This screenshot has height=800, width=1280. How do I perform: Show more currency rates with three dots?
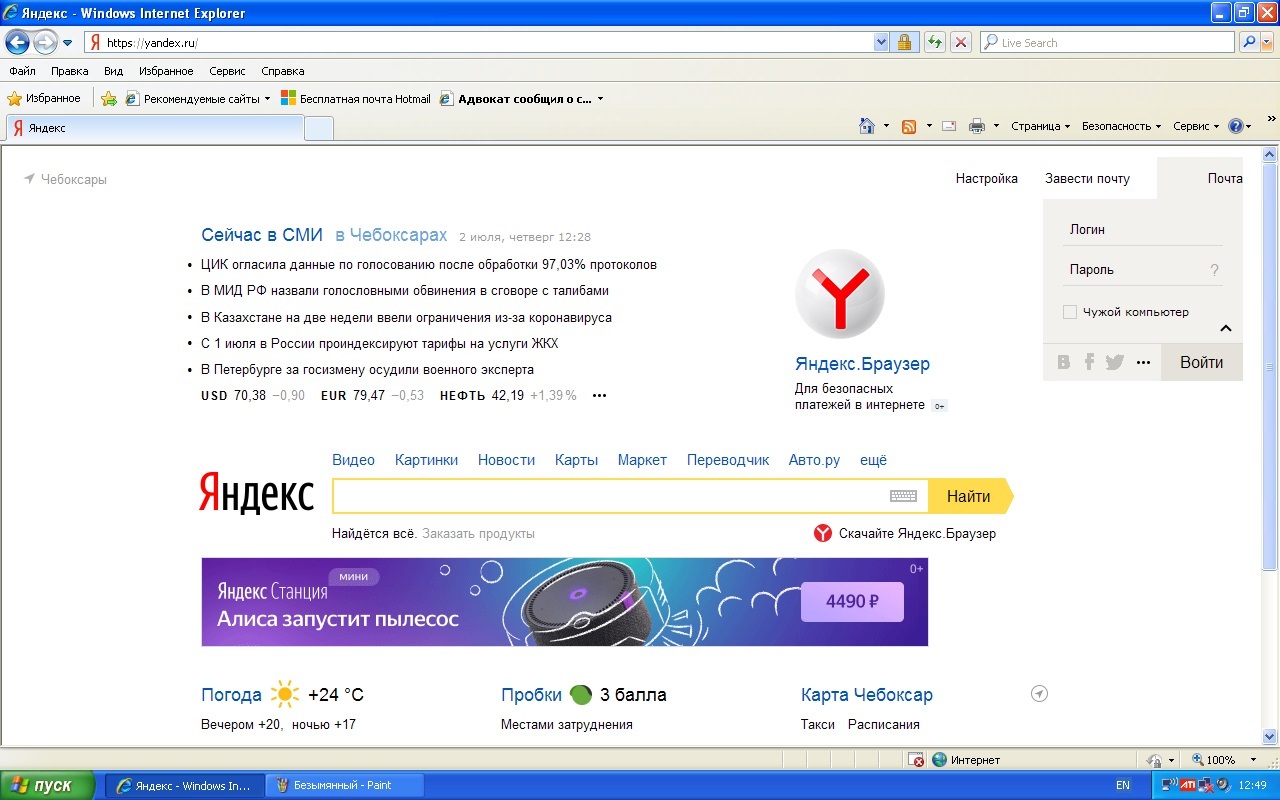coord(599,396)
